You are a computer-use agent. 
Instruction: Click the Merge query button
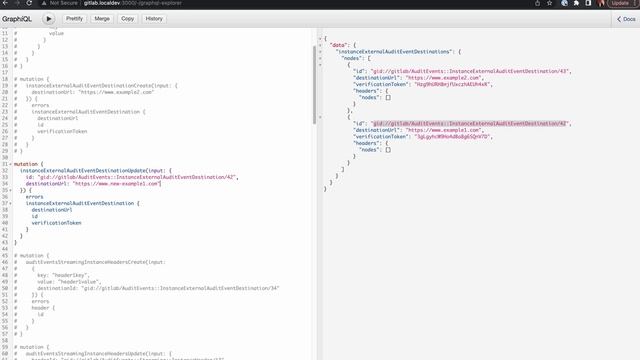click(x=102, y=19)
